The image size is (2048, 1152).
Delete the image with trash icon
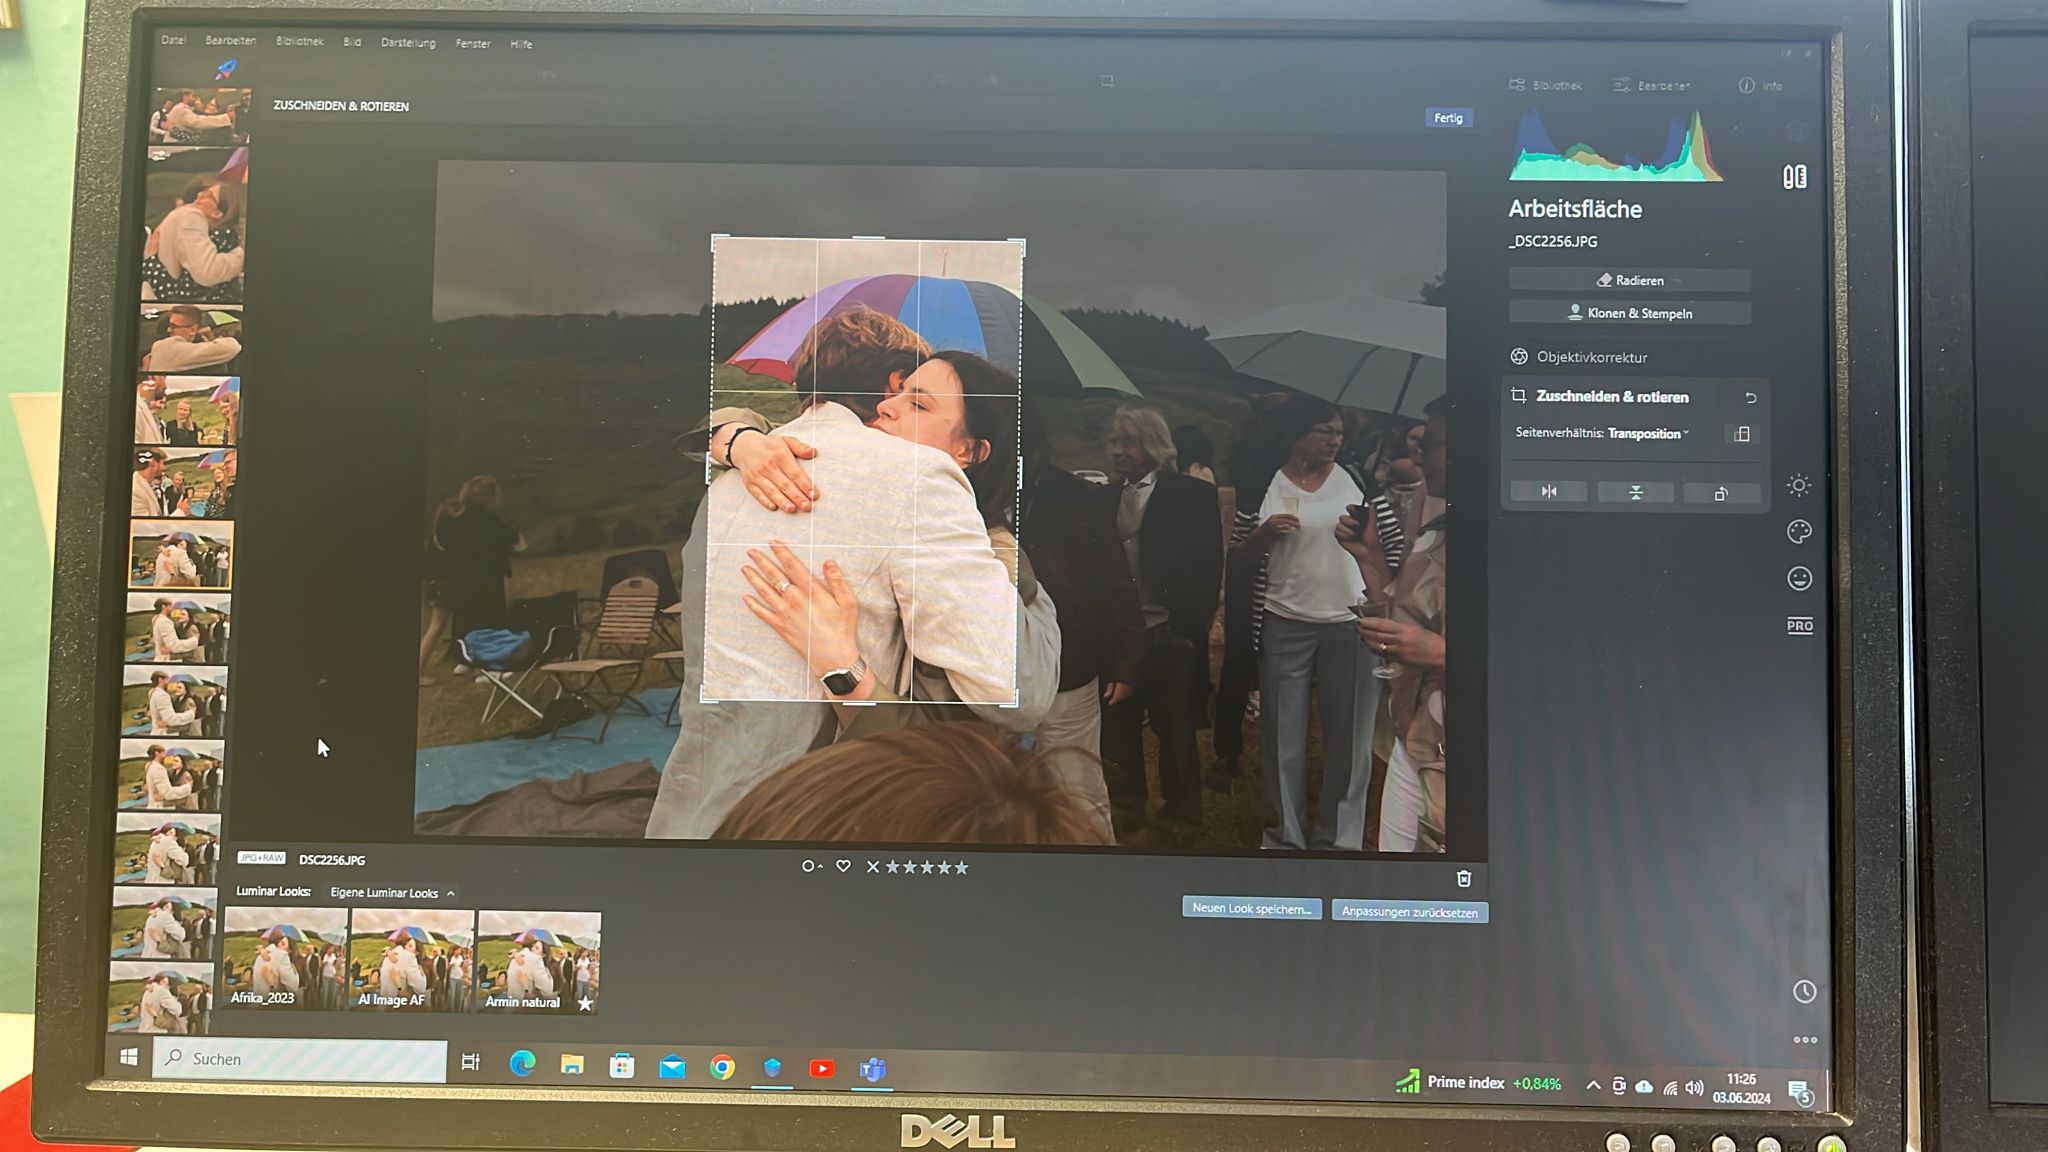point(1464,878)
